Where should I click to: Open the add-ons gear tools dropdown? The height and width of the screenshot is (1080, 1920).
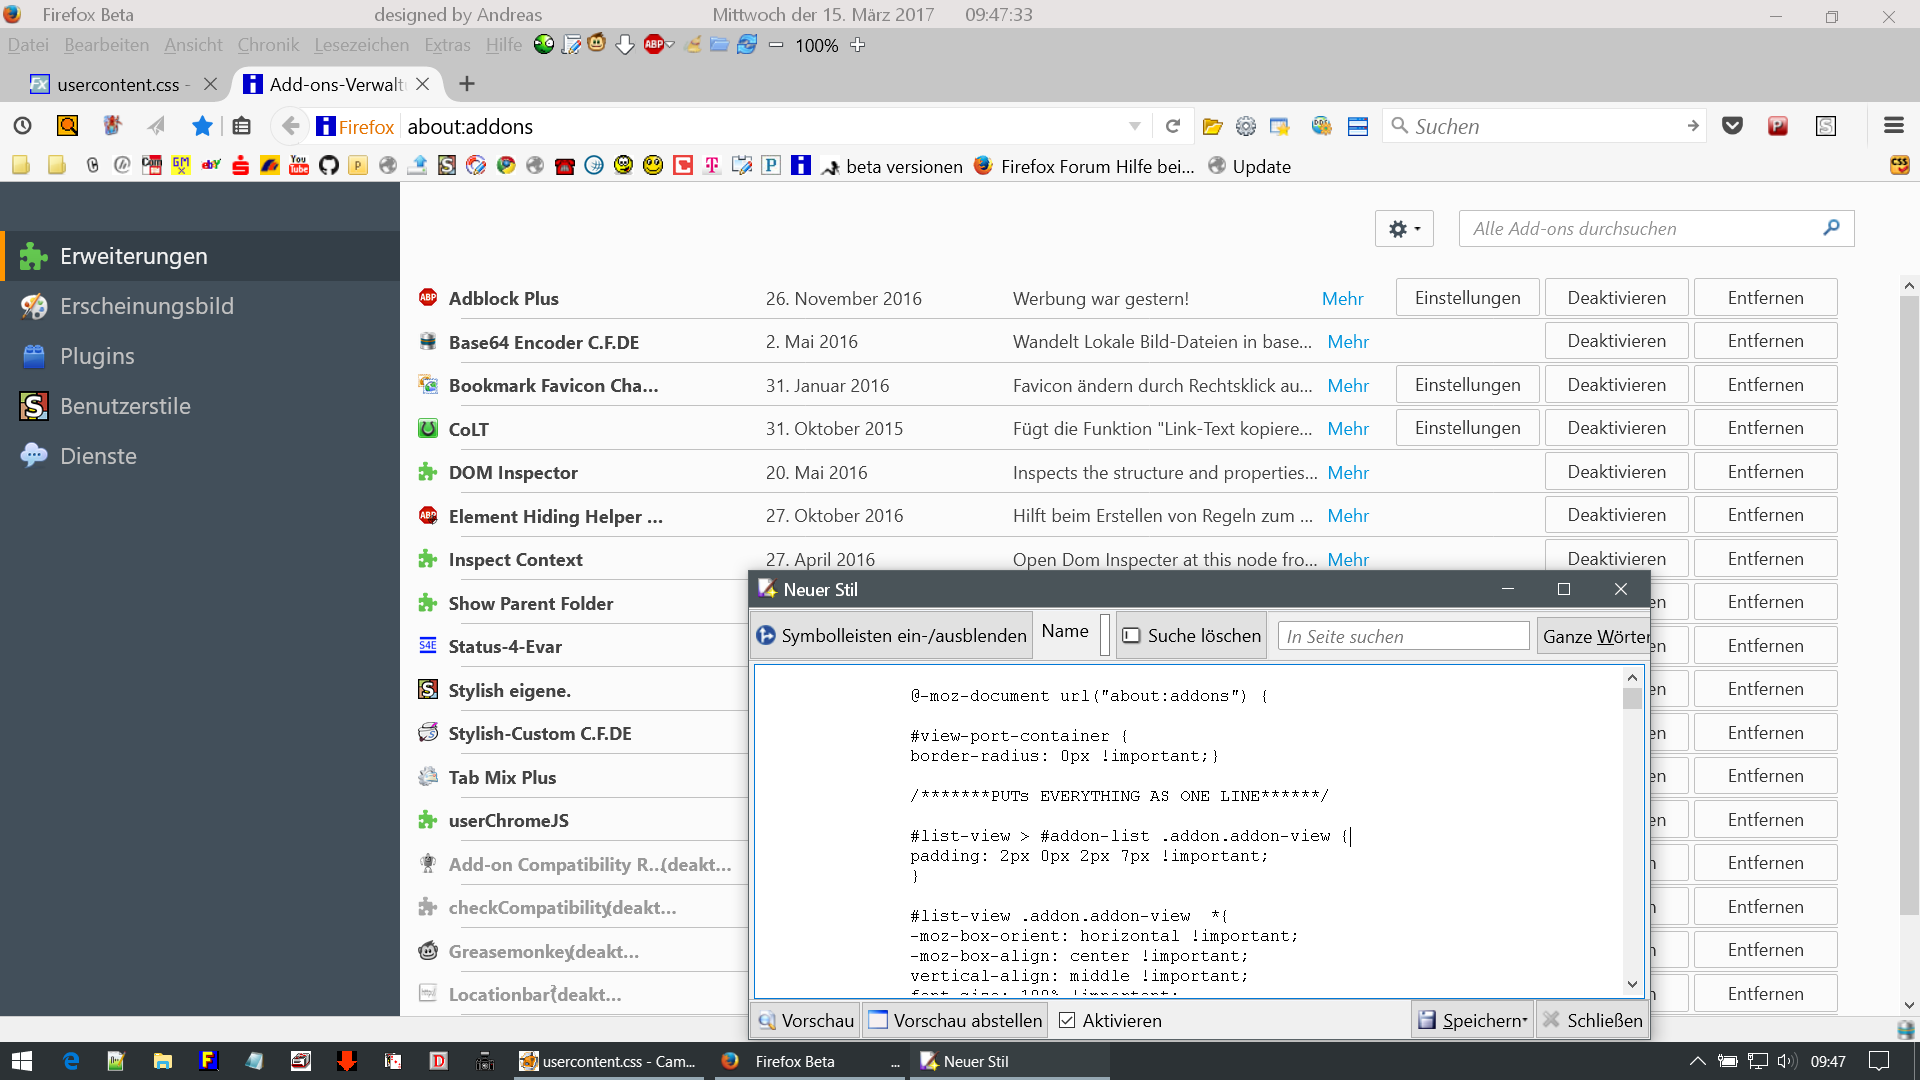point(1404,229)
